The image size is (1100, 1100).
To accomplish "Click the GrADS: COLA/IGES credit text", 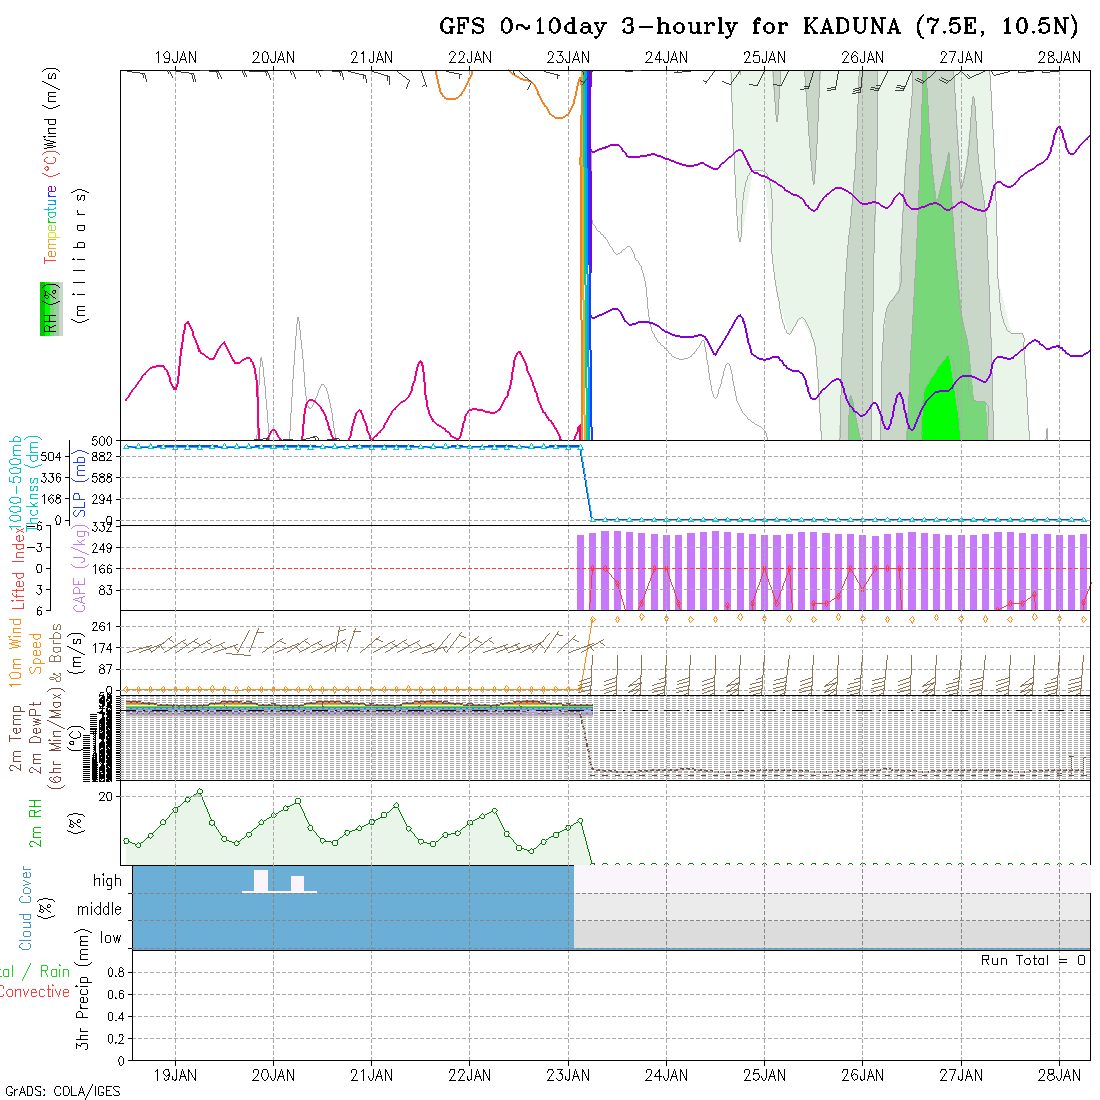I will 62,1091.
